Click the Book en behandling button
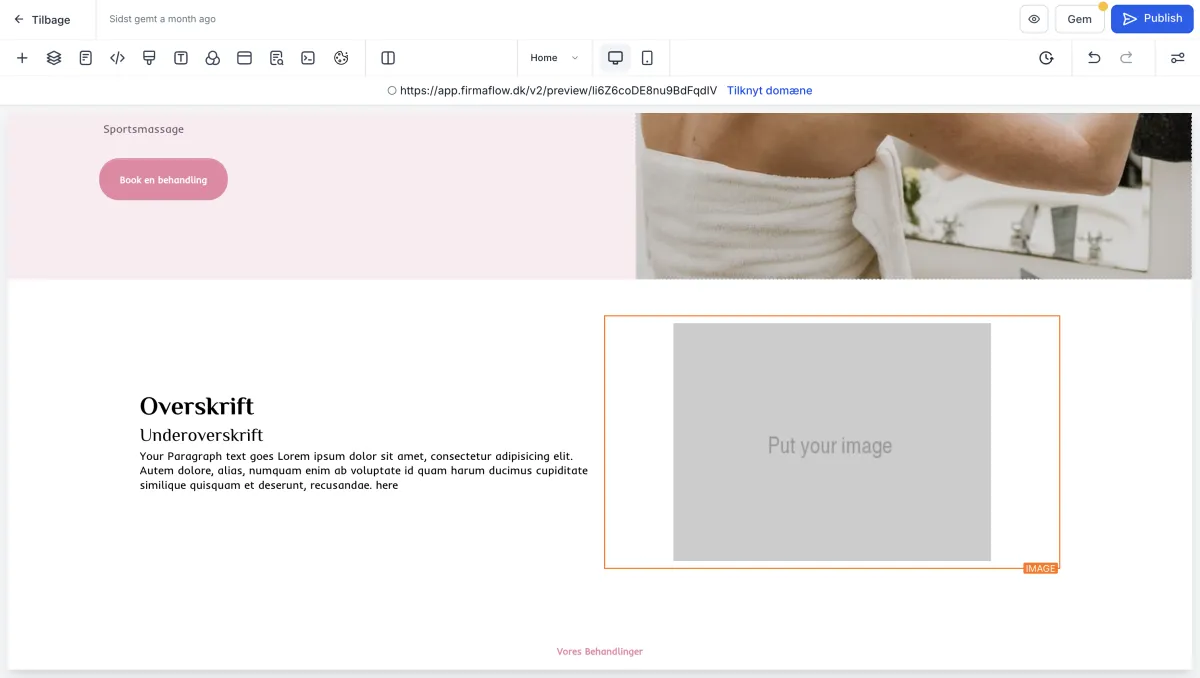Screen dimensions: 1200x678 click(x=163, y=179)
